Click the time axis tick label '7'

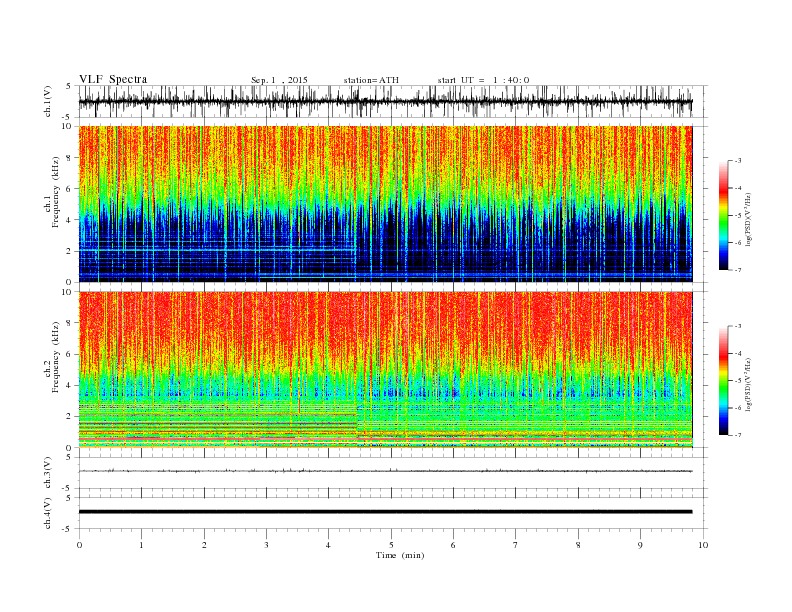(516, 545)
